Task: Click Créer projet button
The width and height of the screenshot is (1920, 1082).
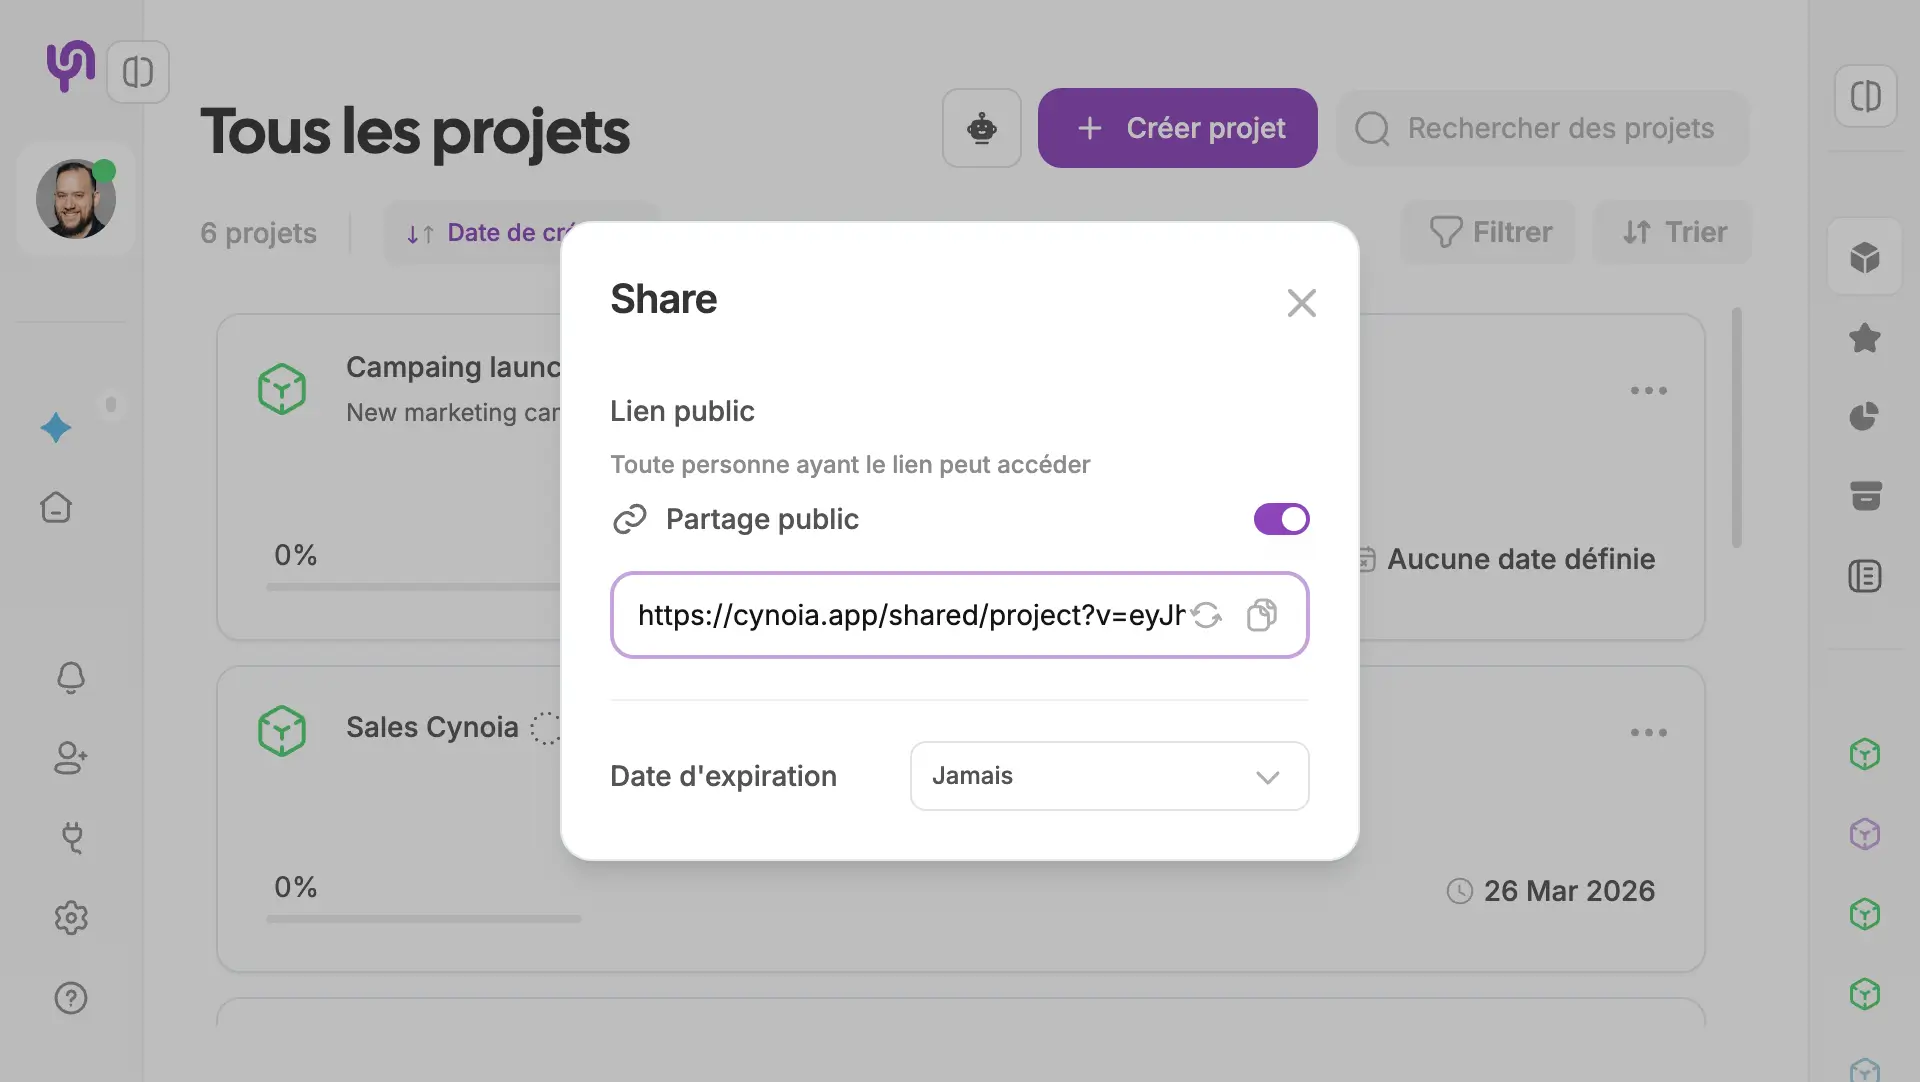Action: click(x=1177, y=128)
